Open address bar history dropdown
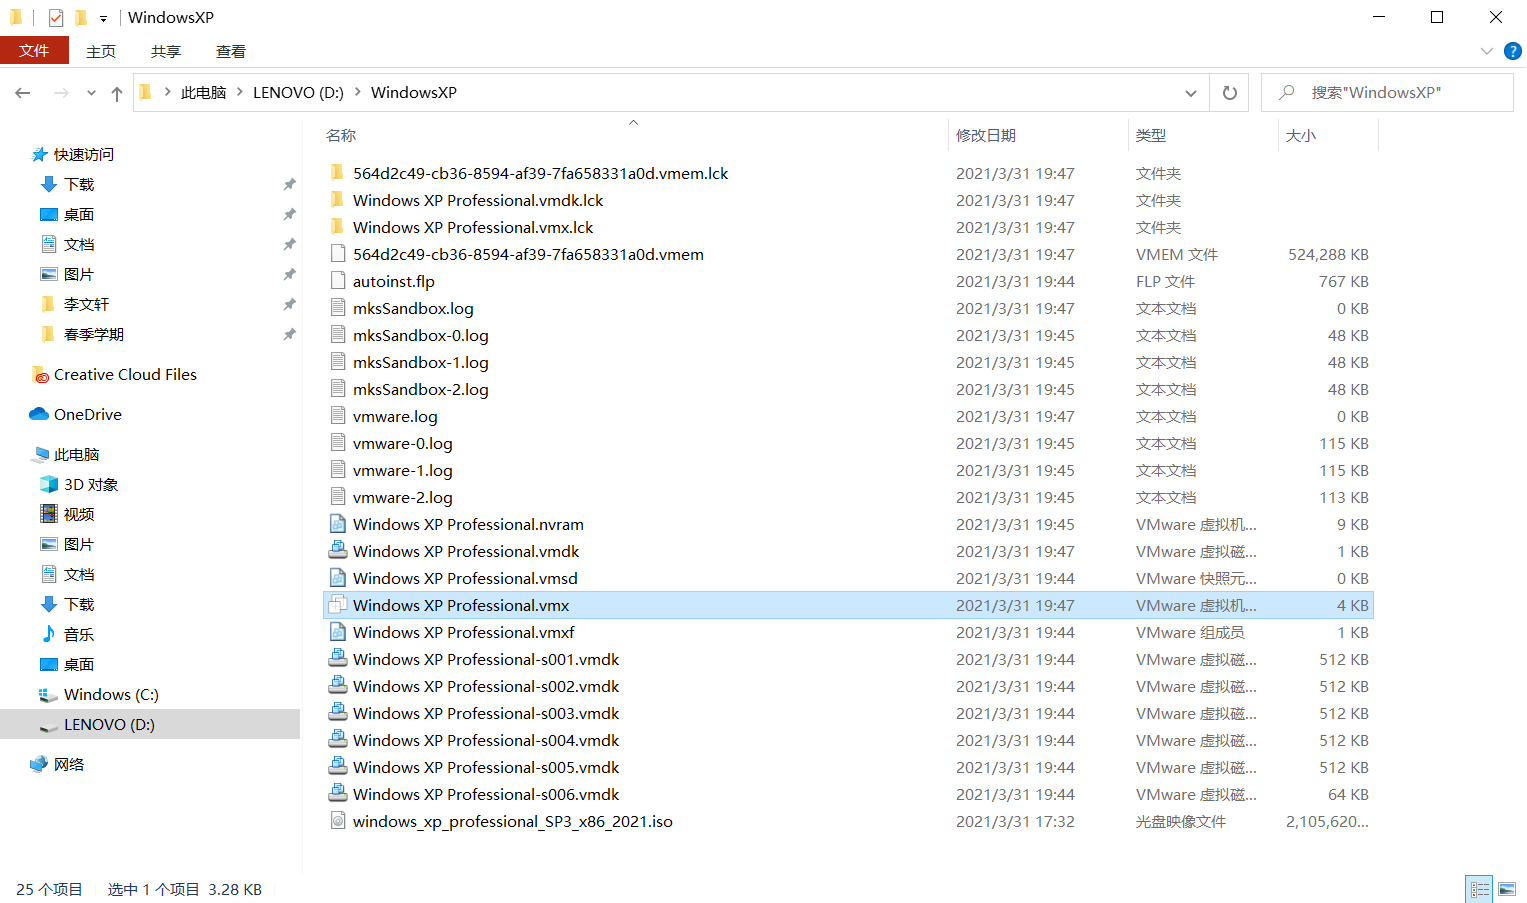Viewport: 1527px width, 903px height. (1191, 93)
